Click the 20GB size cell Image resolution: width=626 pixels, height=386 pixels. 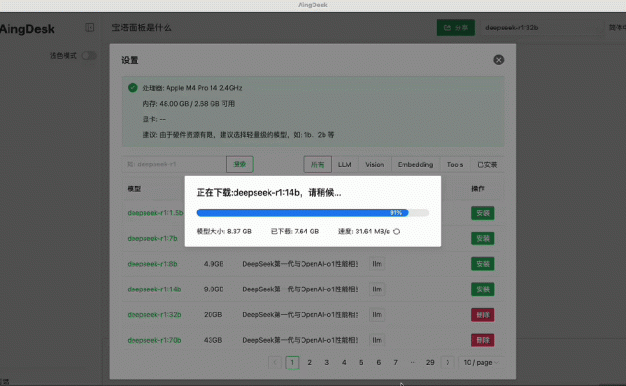point(213,315)
